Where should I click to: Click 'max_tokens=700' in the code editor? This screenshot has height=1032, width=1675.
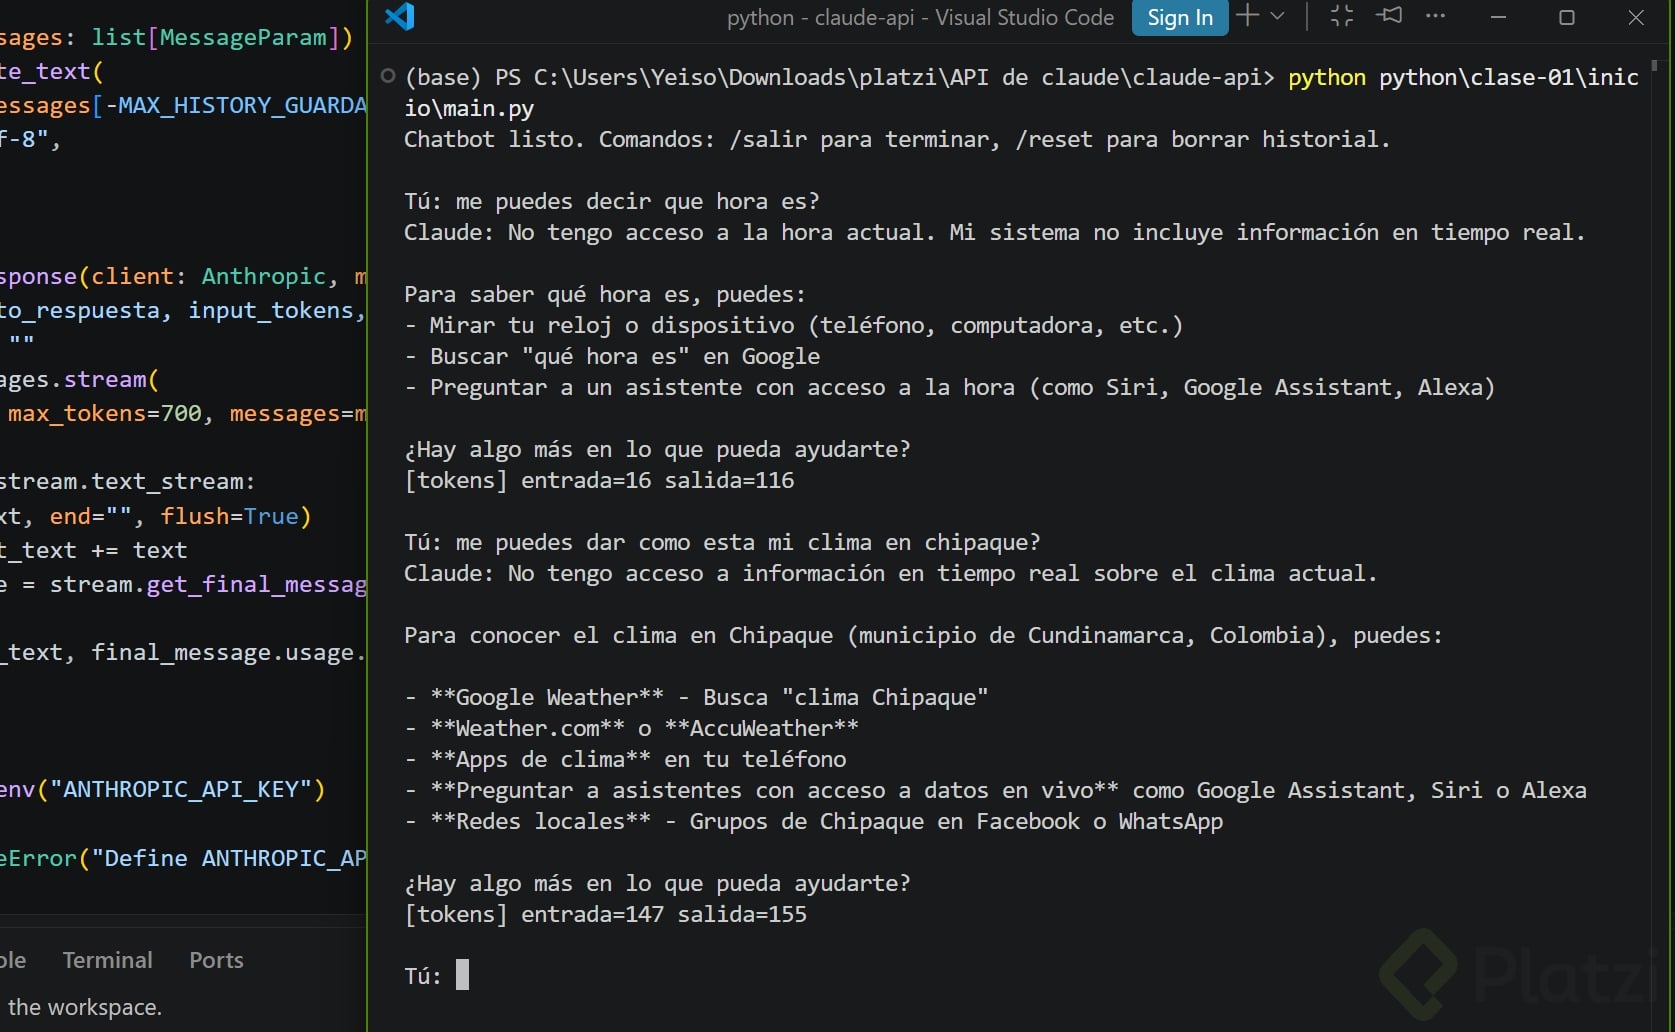coord(105,414)
